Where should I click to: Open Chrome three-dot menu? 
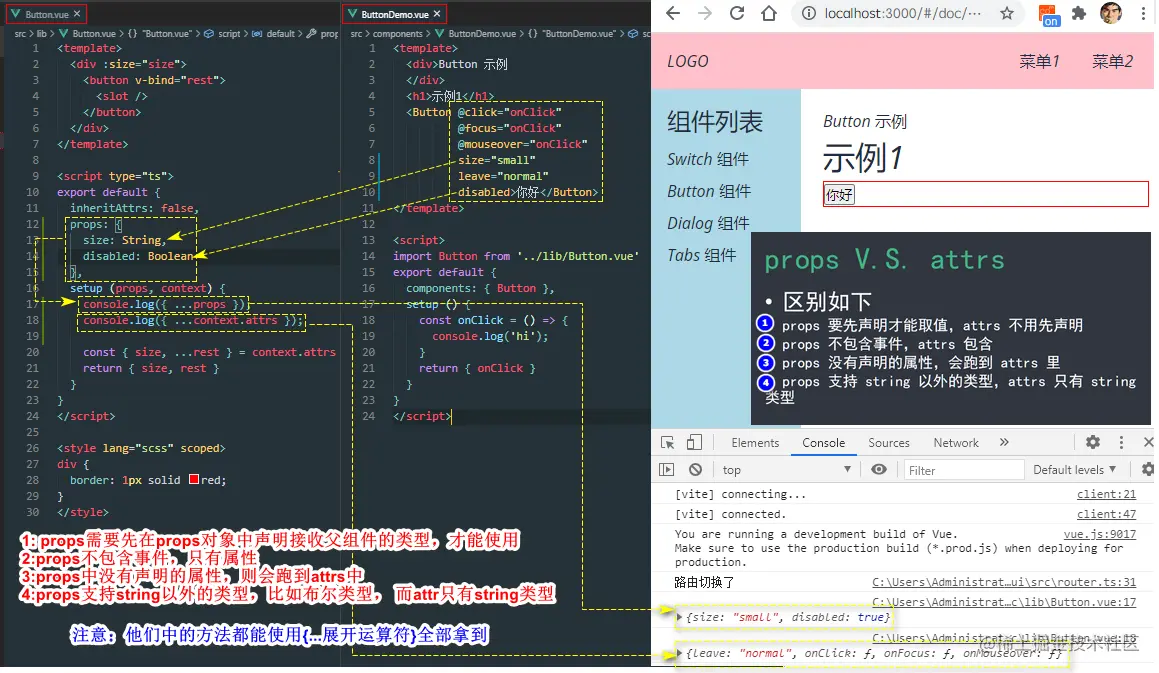1143,13
